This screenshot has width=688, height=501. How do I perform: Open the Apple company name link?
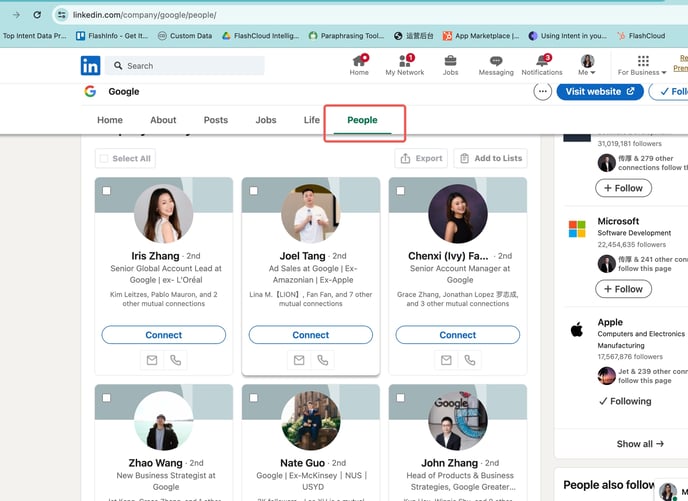(610, 322)
